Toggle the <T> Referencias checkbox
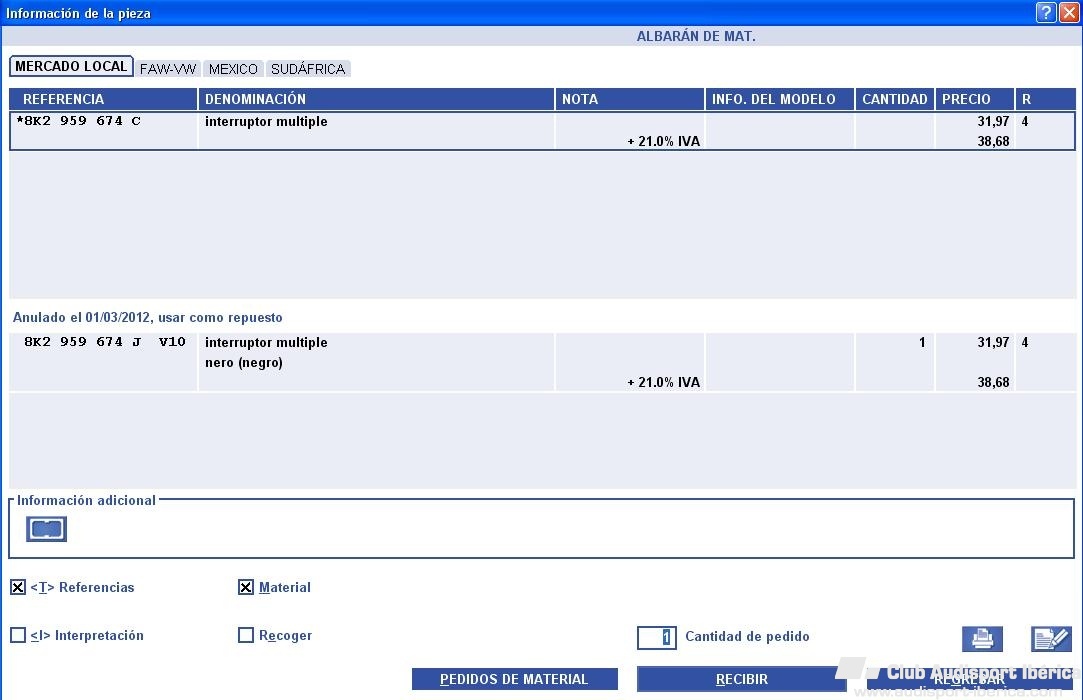 tap(18, 587)
